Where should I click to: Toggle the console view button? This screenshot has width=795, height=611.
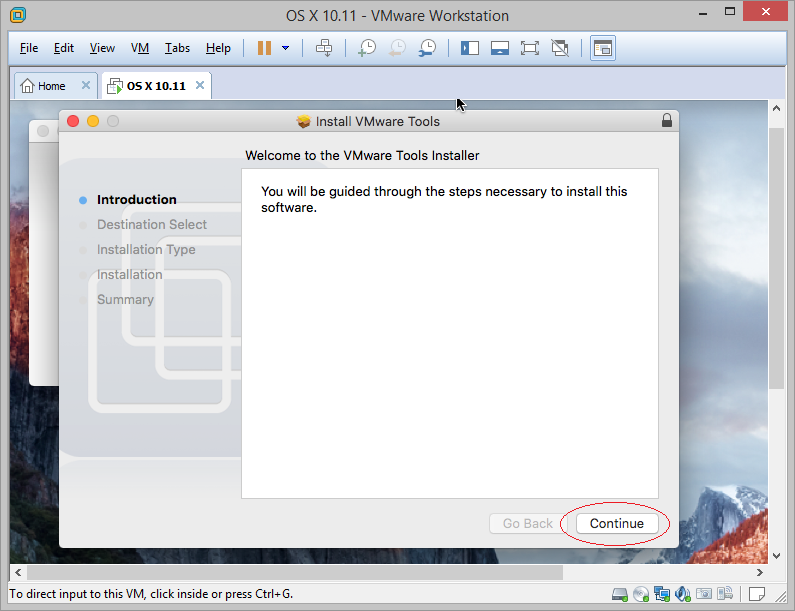click(603, 48)
